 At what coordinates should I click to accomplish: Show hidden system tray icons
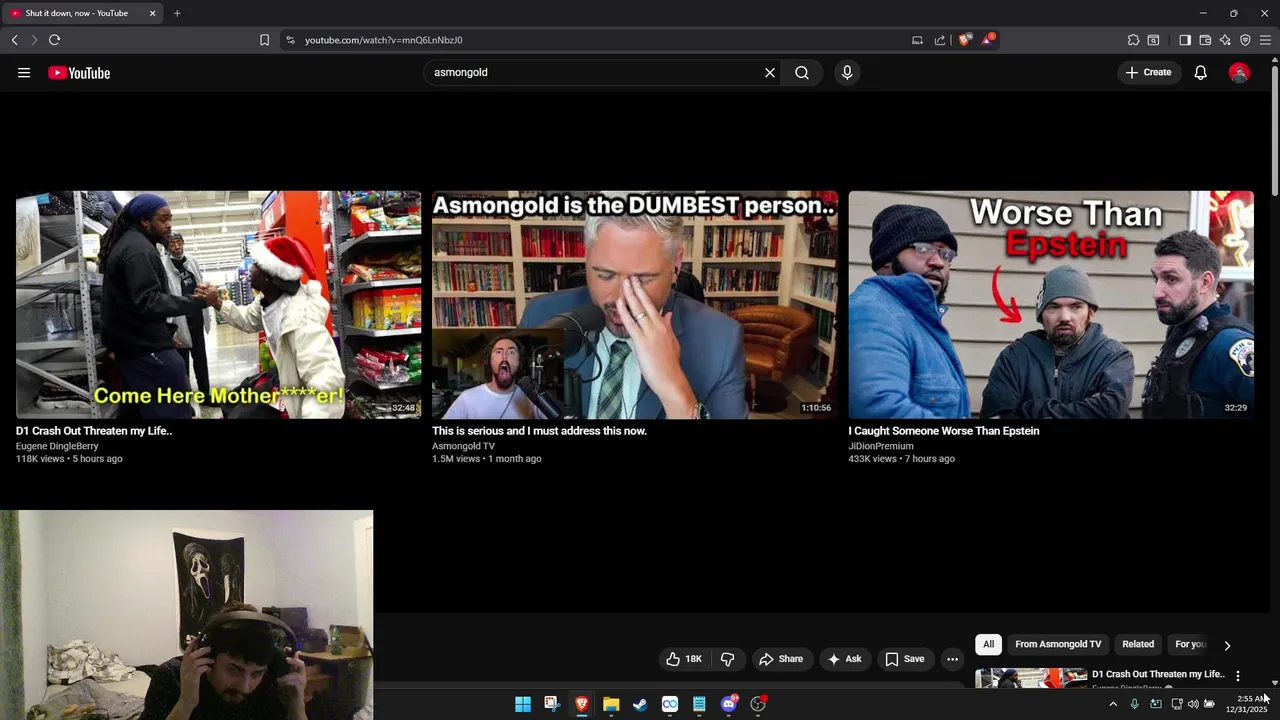pyautogui.click(x=1113, y=704)
